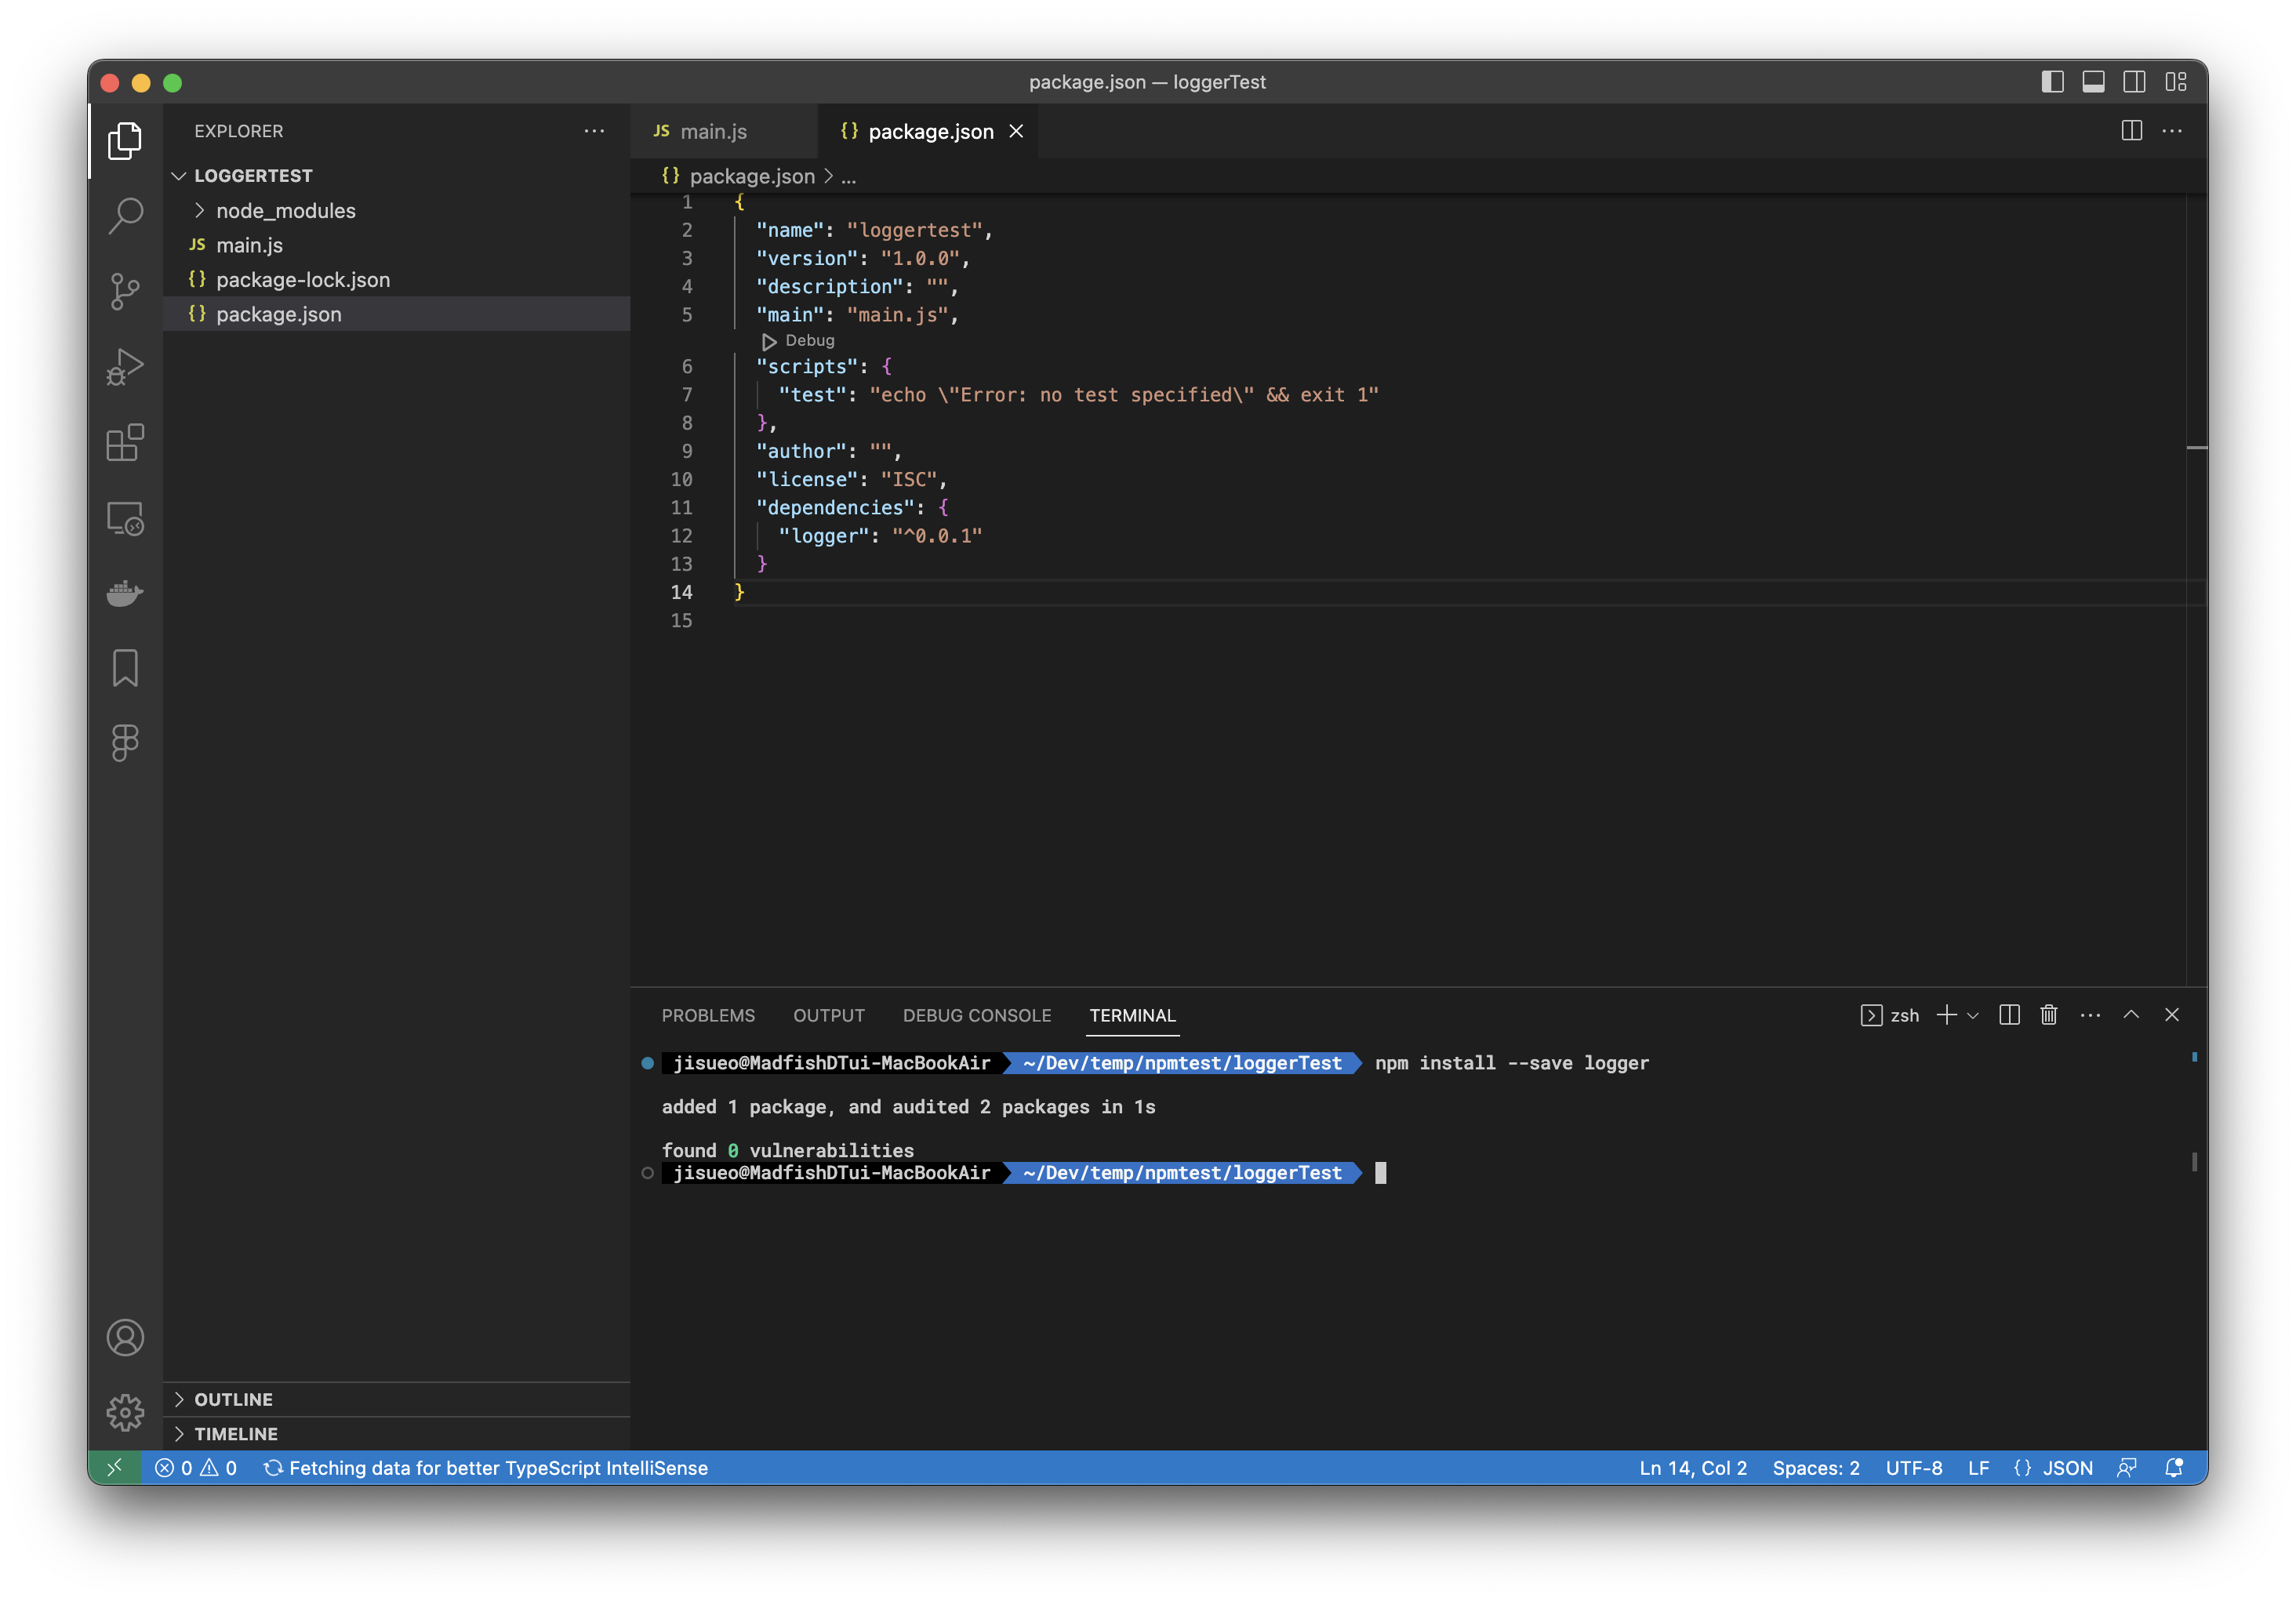The image size is (2296, 1601).
Task: Open package-lock.json in the explorer
Action: coord(303,280)
